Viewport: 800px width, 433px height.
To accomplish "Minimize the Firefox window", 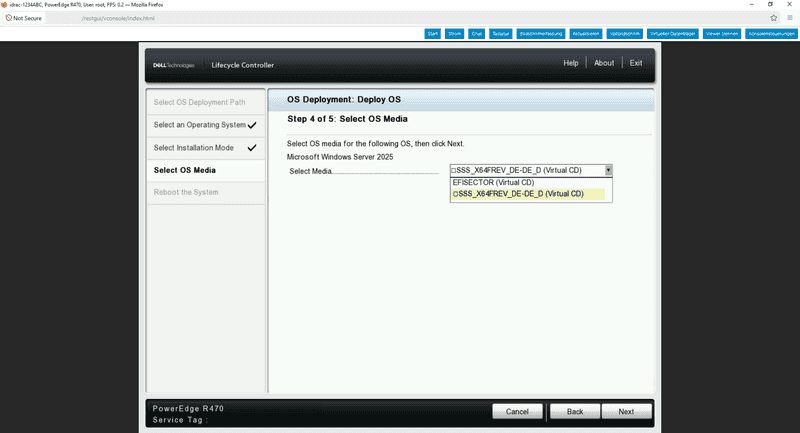I will 752,4.
